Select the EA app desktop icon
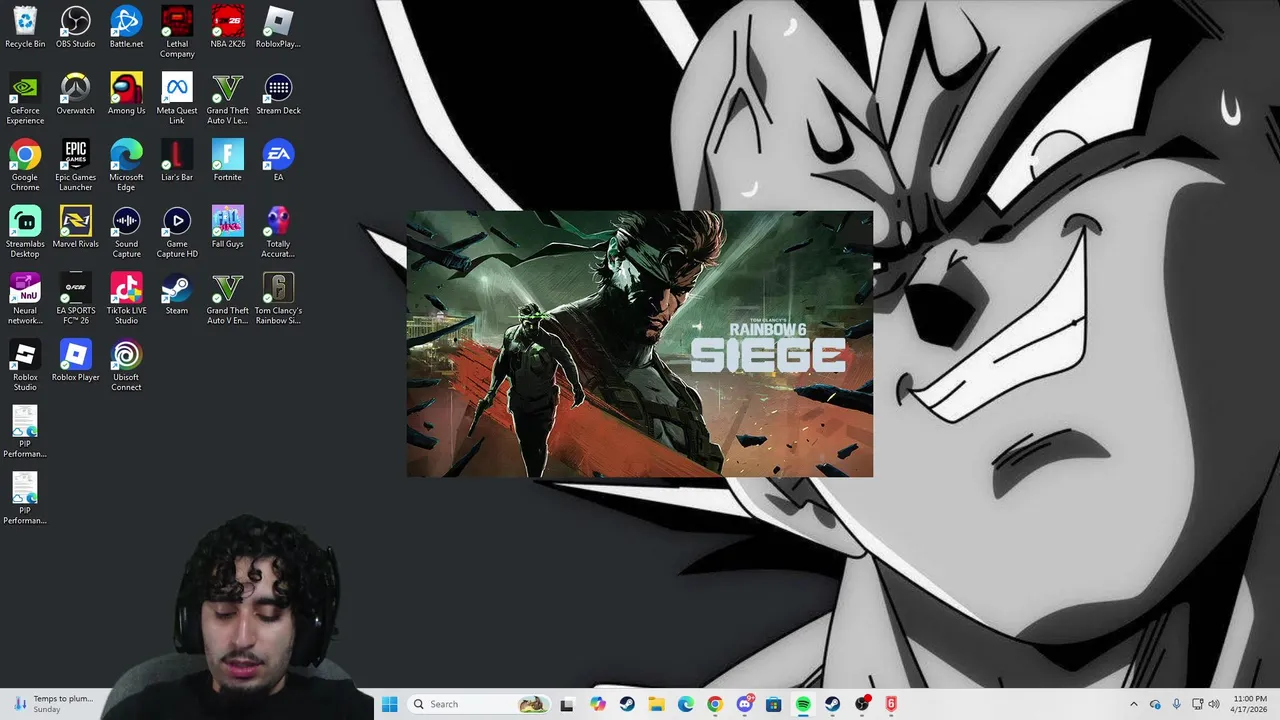The image size is (1280, 720). click(x=278, y=161)
